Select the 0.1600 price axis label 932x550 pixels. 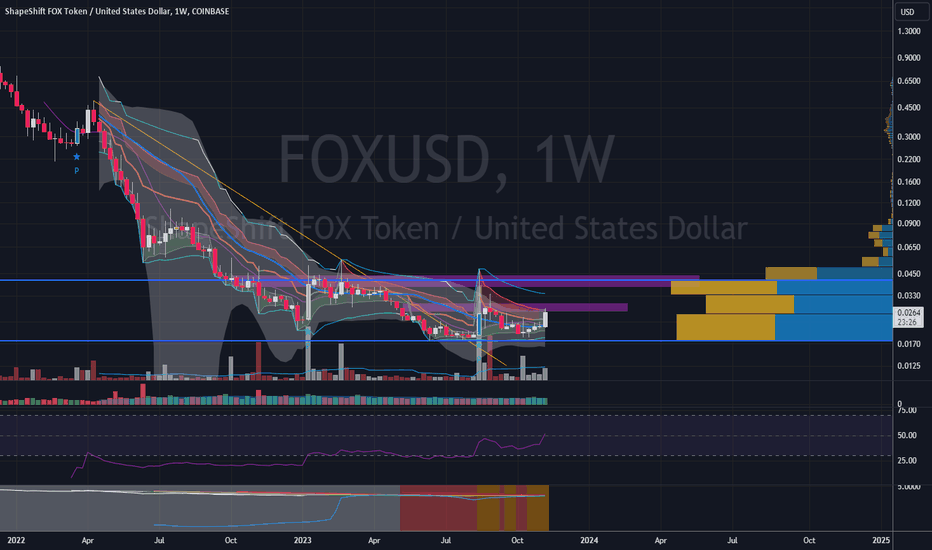pos(909,182)
